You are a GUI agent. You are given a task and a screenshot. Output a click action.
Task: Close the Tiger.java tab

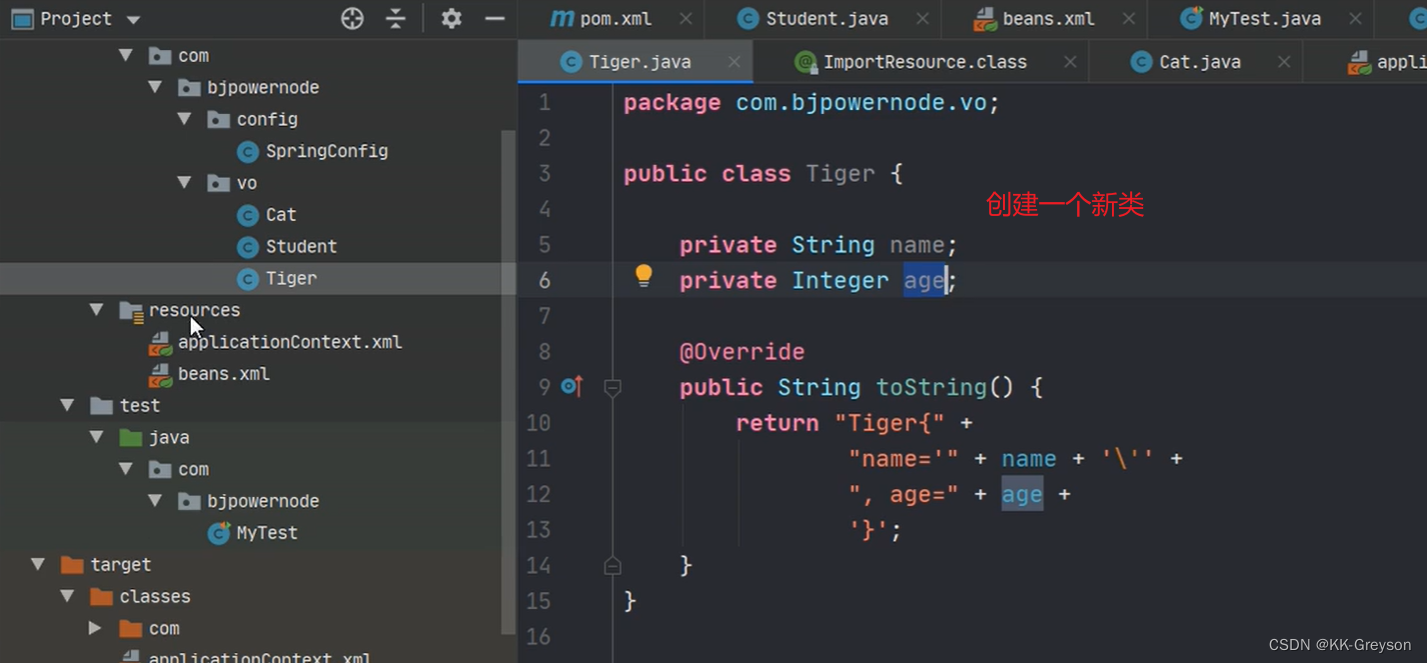(x=734, y=62)
